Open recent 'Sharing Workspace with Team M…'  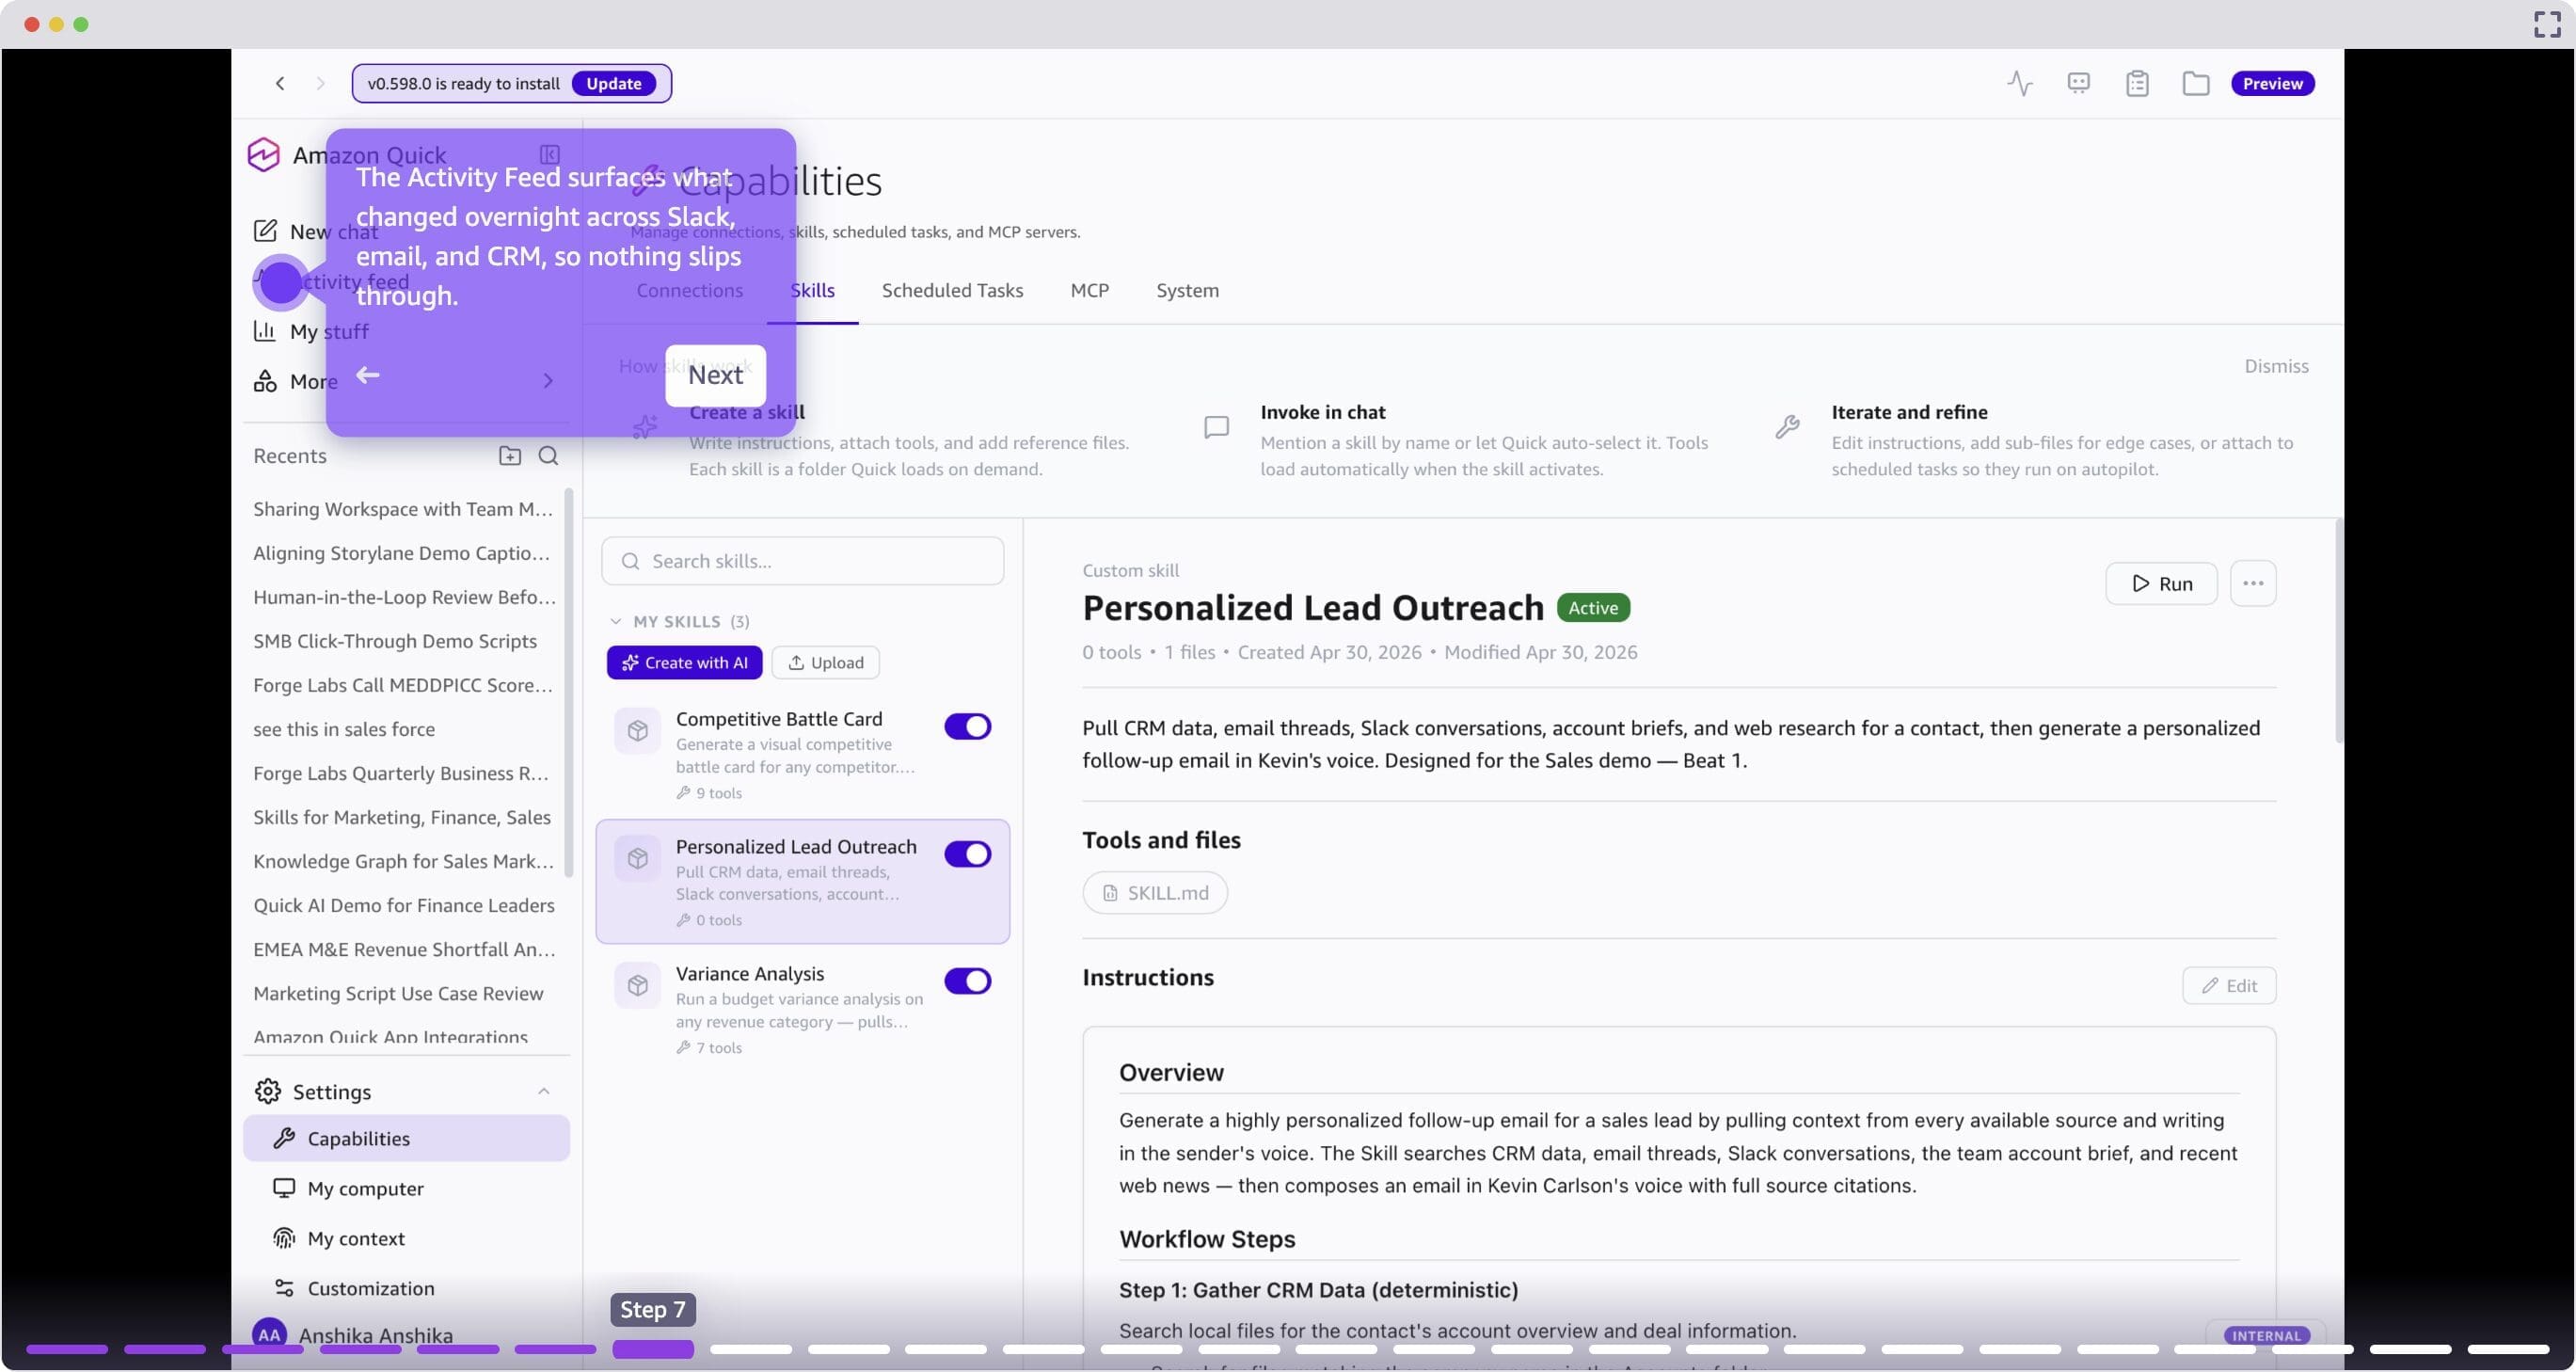[x=402, y=509]
